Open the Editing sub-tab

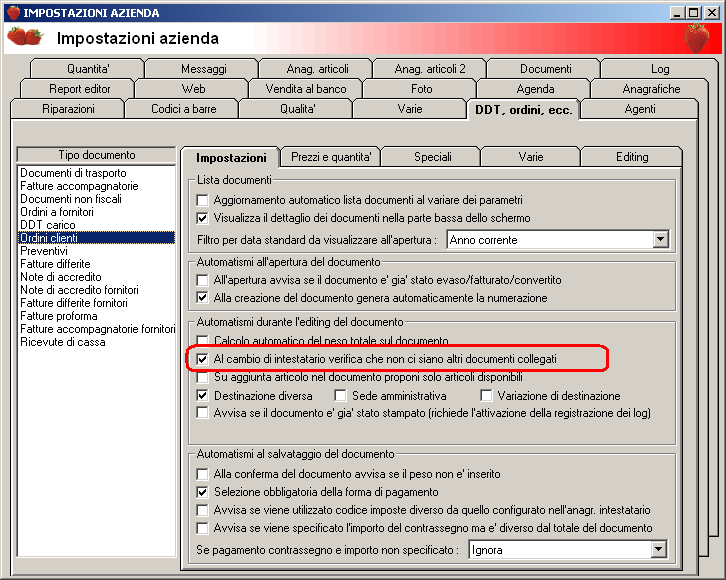coord(632,157)
